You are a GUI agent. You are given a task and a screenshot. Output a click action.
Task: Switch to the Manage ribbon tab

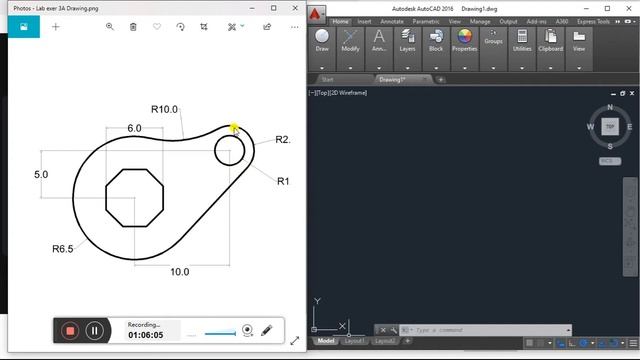click(480, 22)
